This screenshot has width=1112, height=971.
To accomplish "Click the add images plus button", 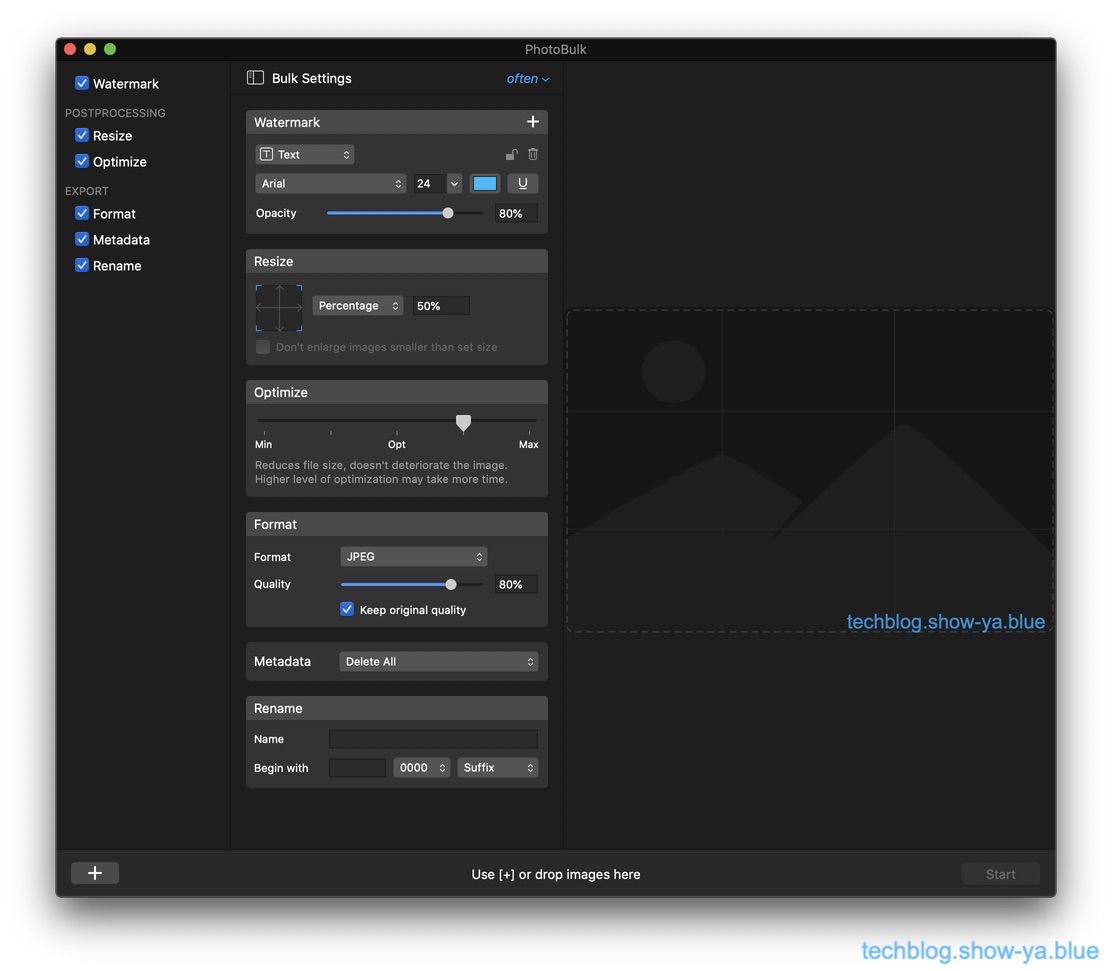I will pyautogui.click(x=95, y=873).
